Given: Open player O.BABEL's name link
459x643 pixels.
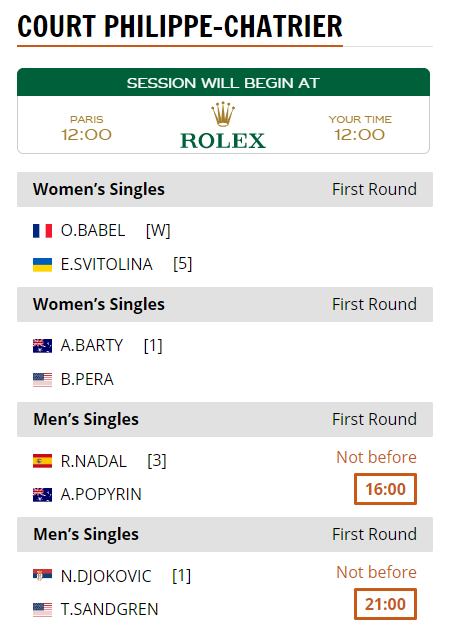Looking at the screenshot, I should [93, 230].
